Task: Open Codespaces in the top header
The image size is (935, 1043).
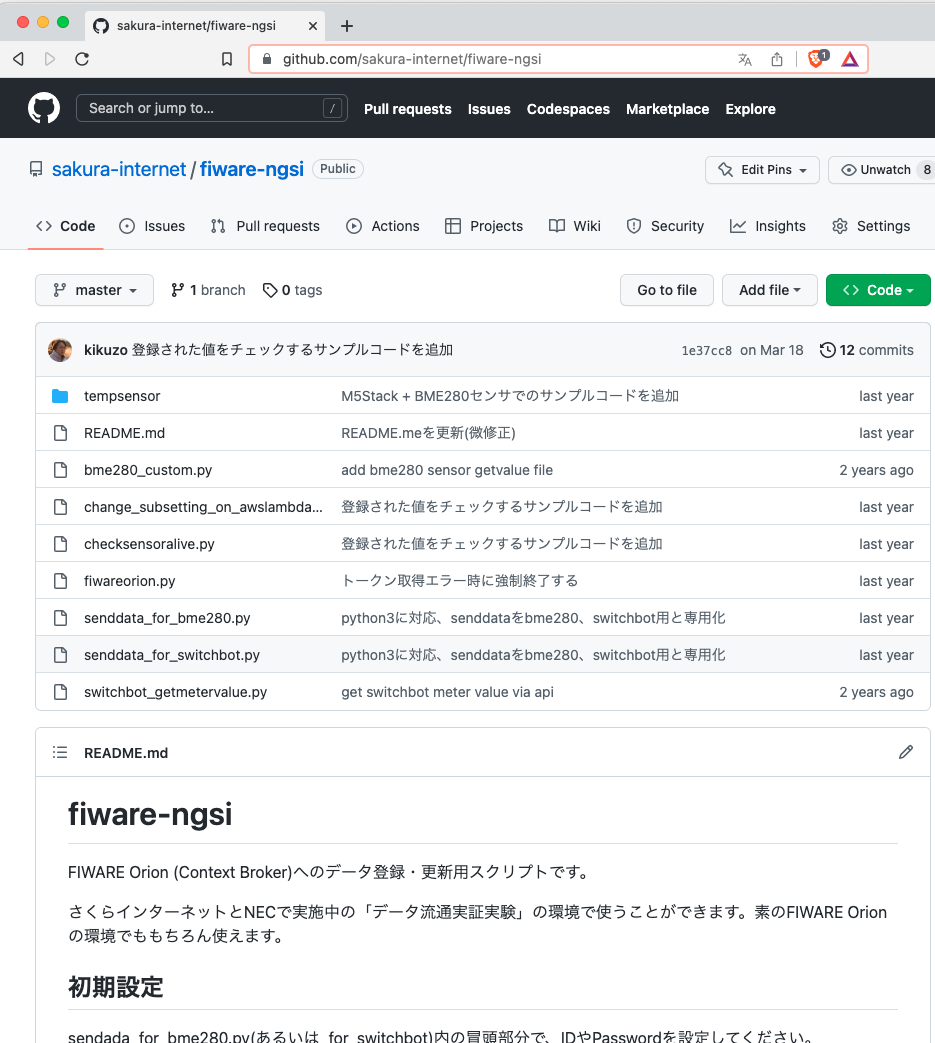Action: coord(568,109)
